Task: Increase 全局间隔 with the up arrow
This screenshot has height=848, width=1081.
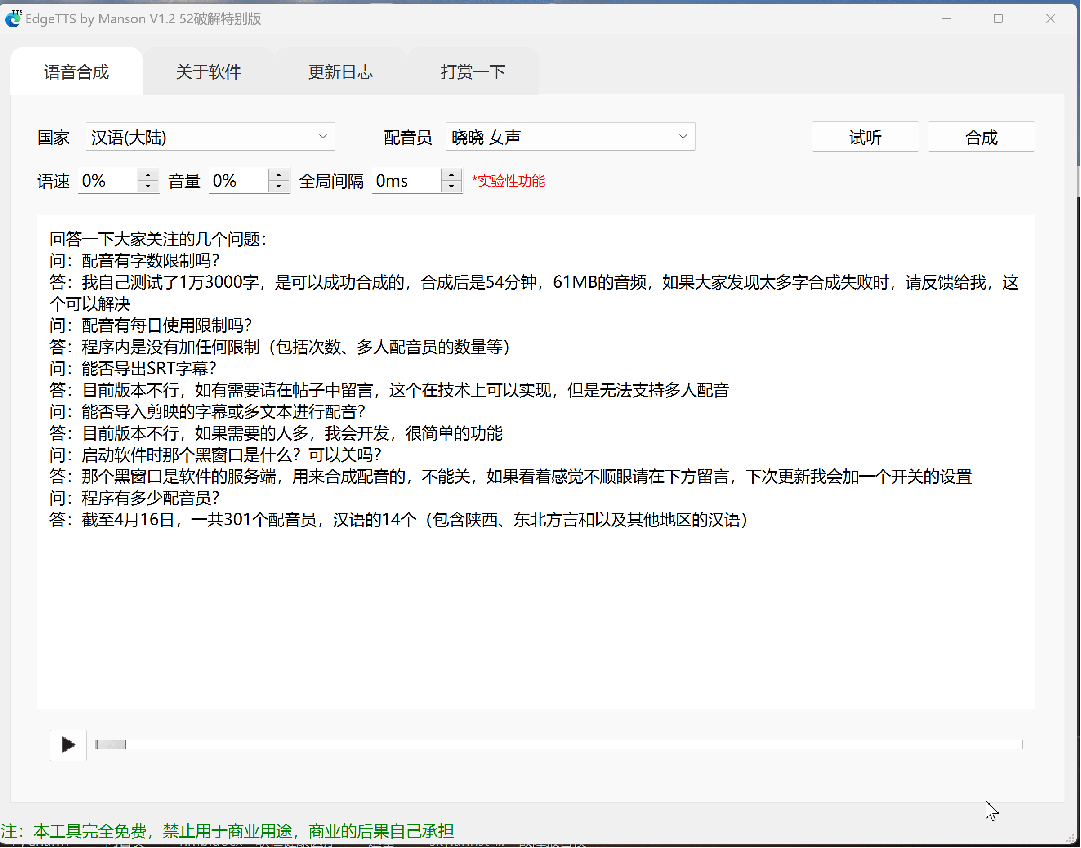Action: [452, 175]
